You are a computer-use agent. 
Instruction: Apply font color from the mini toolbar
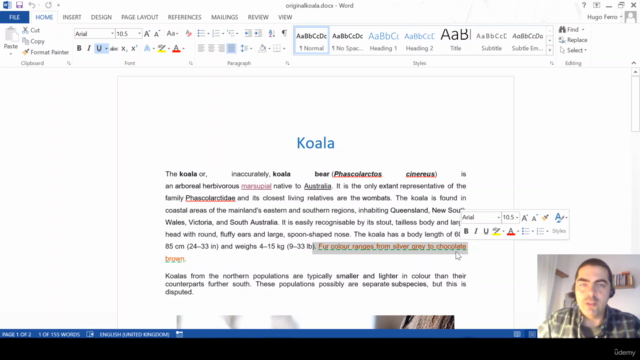pyautogui.click(x=511, y=231)
